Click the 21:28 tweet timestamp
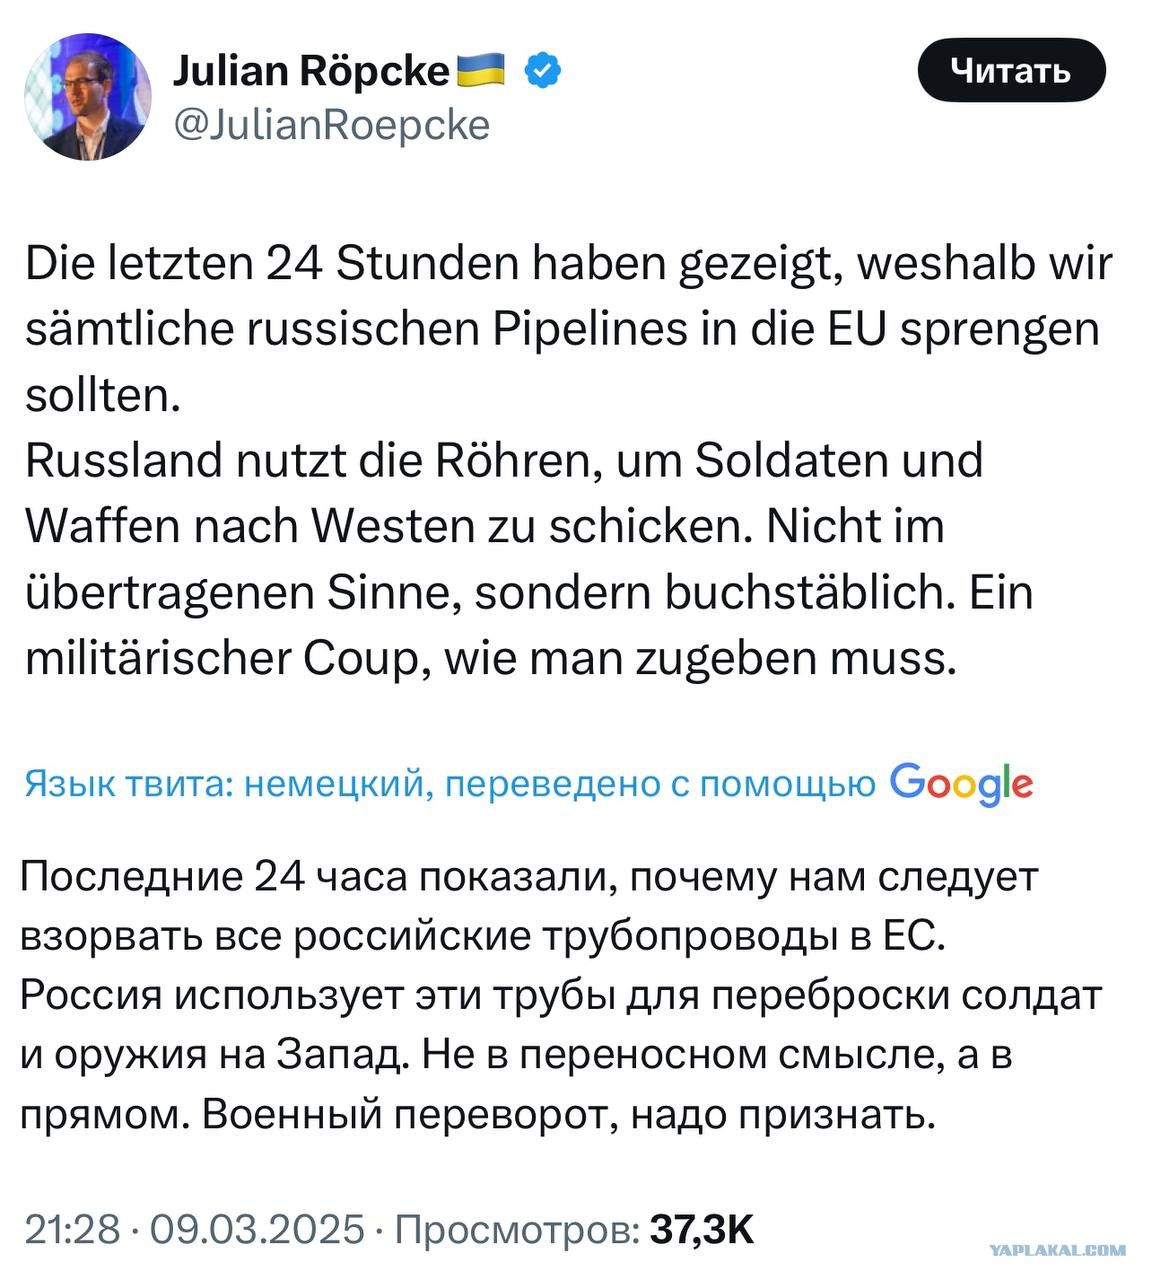 pyautogui.click(x=71, y=1229)
